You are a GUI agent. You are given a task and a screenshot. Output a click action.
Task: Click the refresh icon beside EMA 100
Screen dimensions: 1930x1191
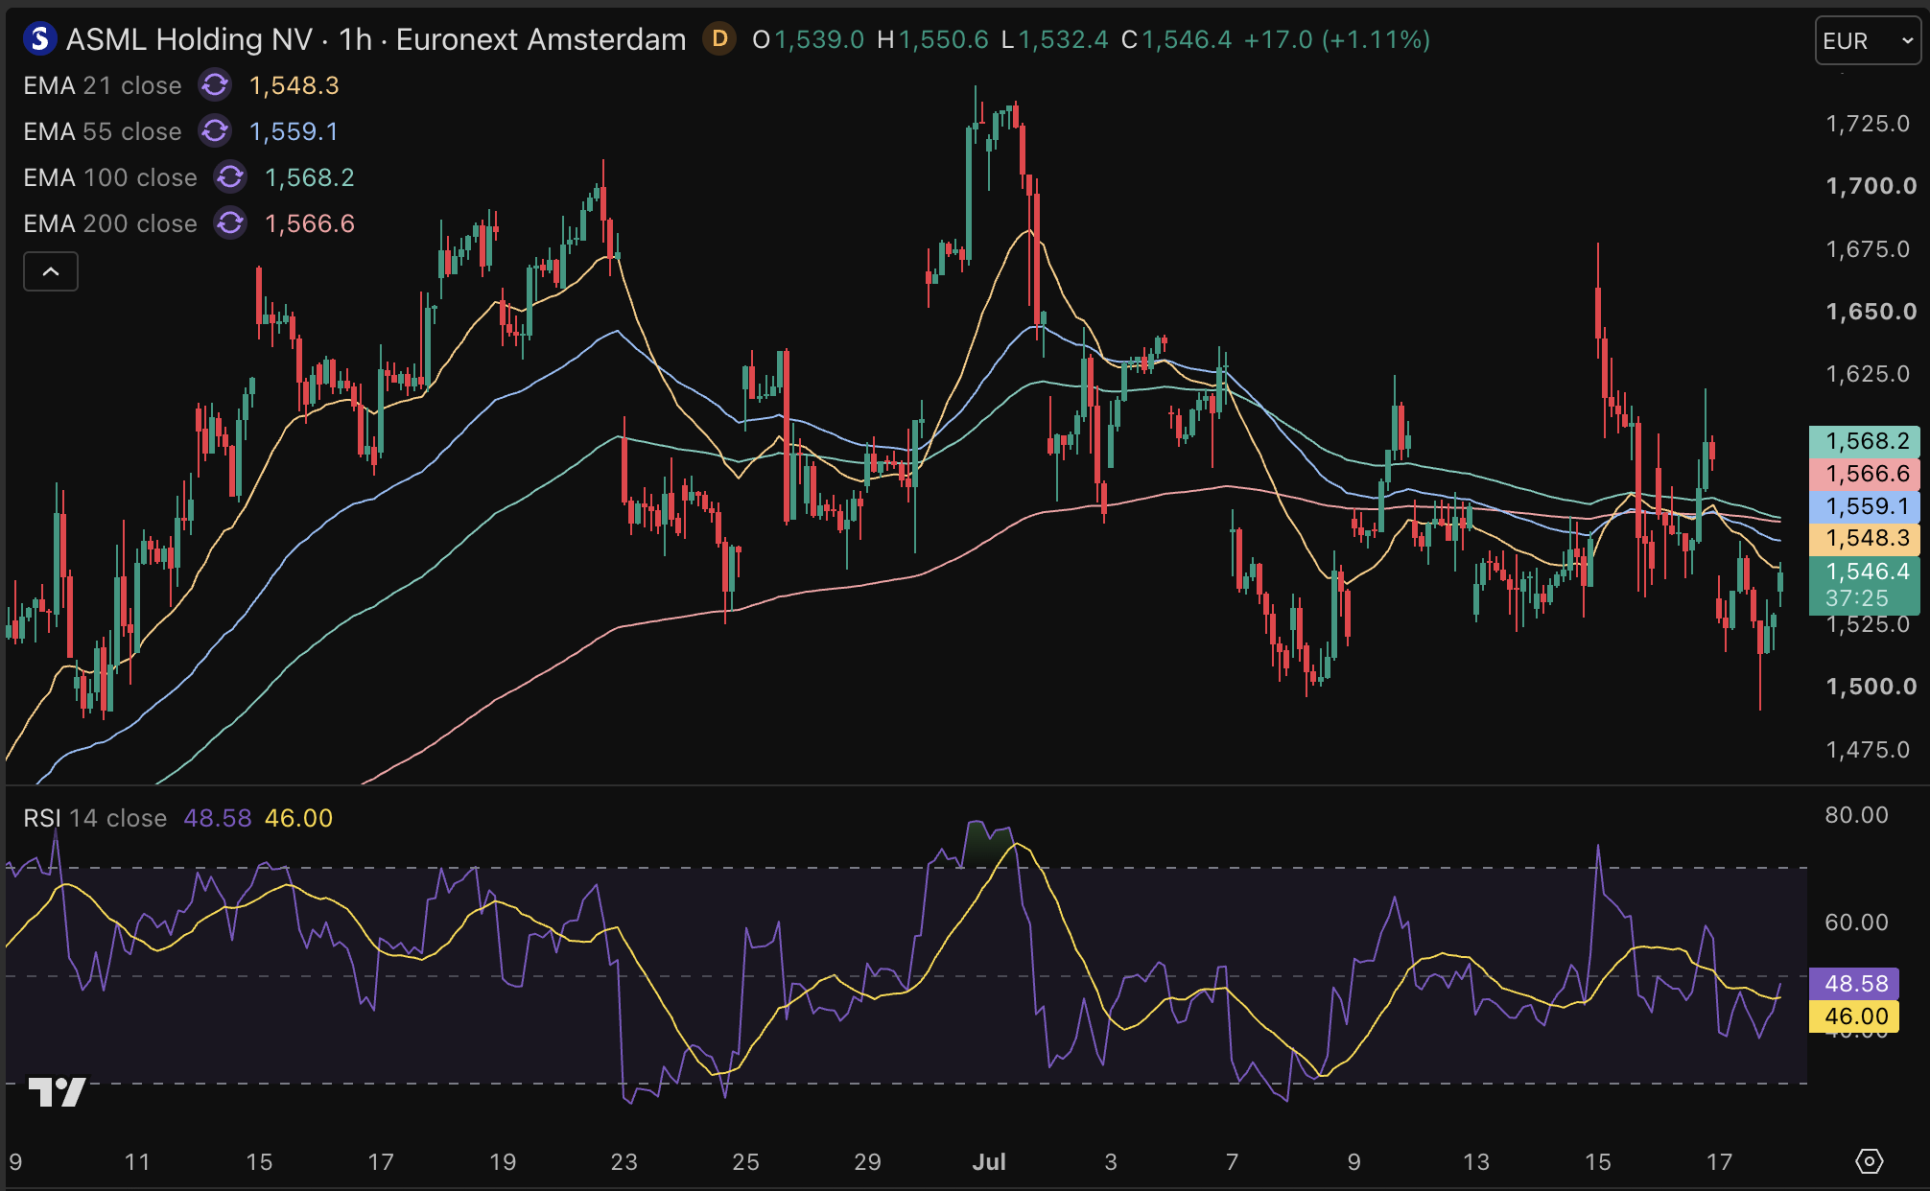[230, 177]
